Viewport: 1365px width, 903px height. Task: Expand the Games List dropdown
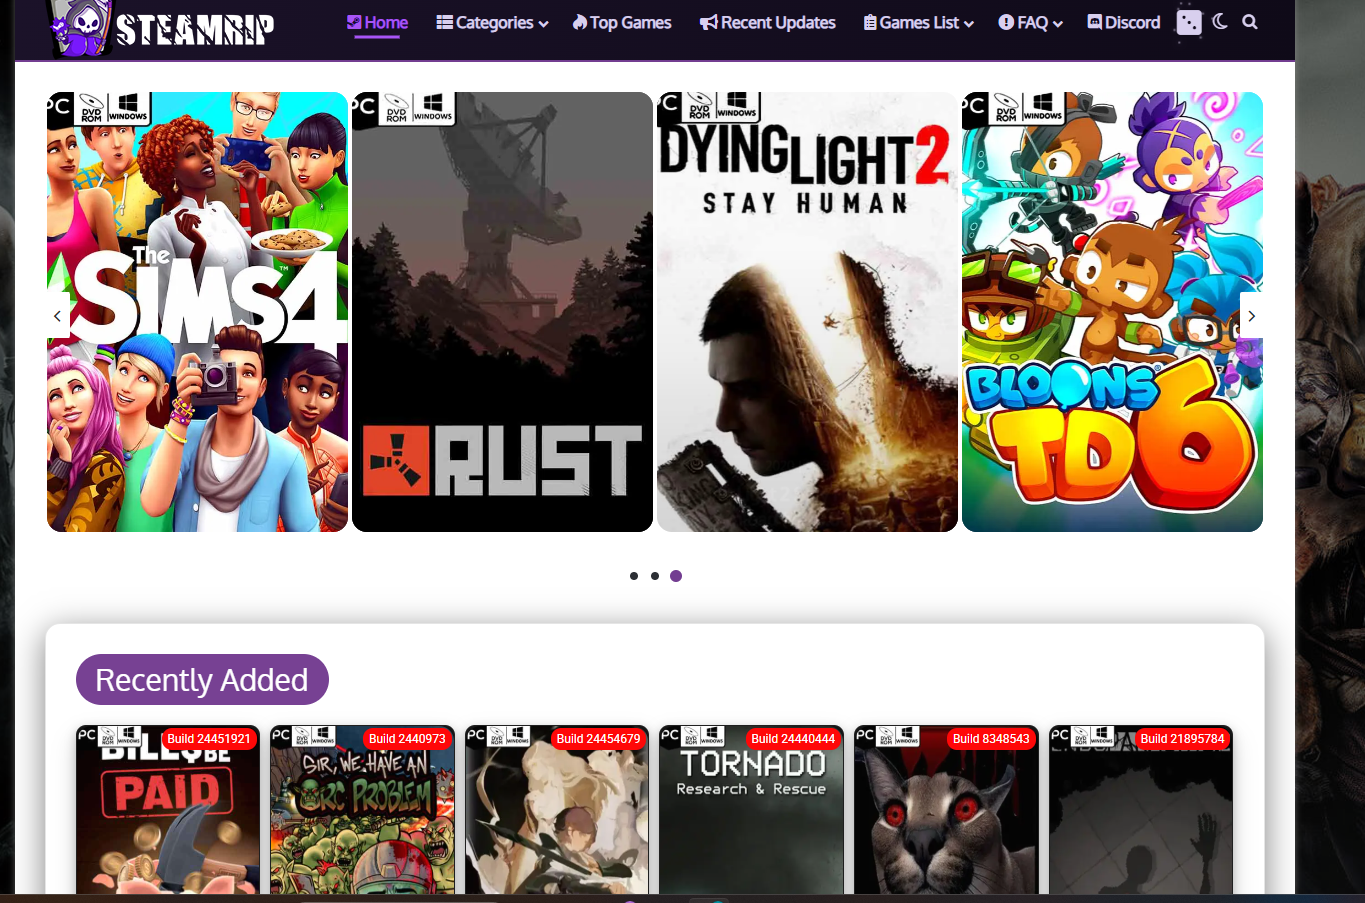[919, 22]
